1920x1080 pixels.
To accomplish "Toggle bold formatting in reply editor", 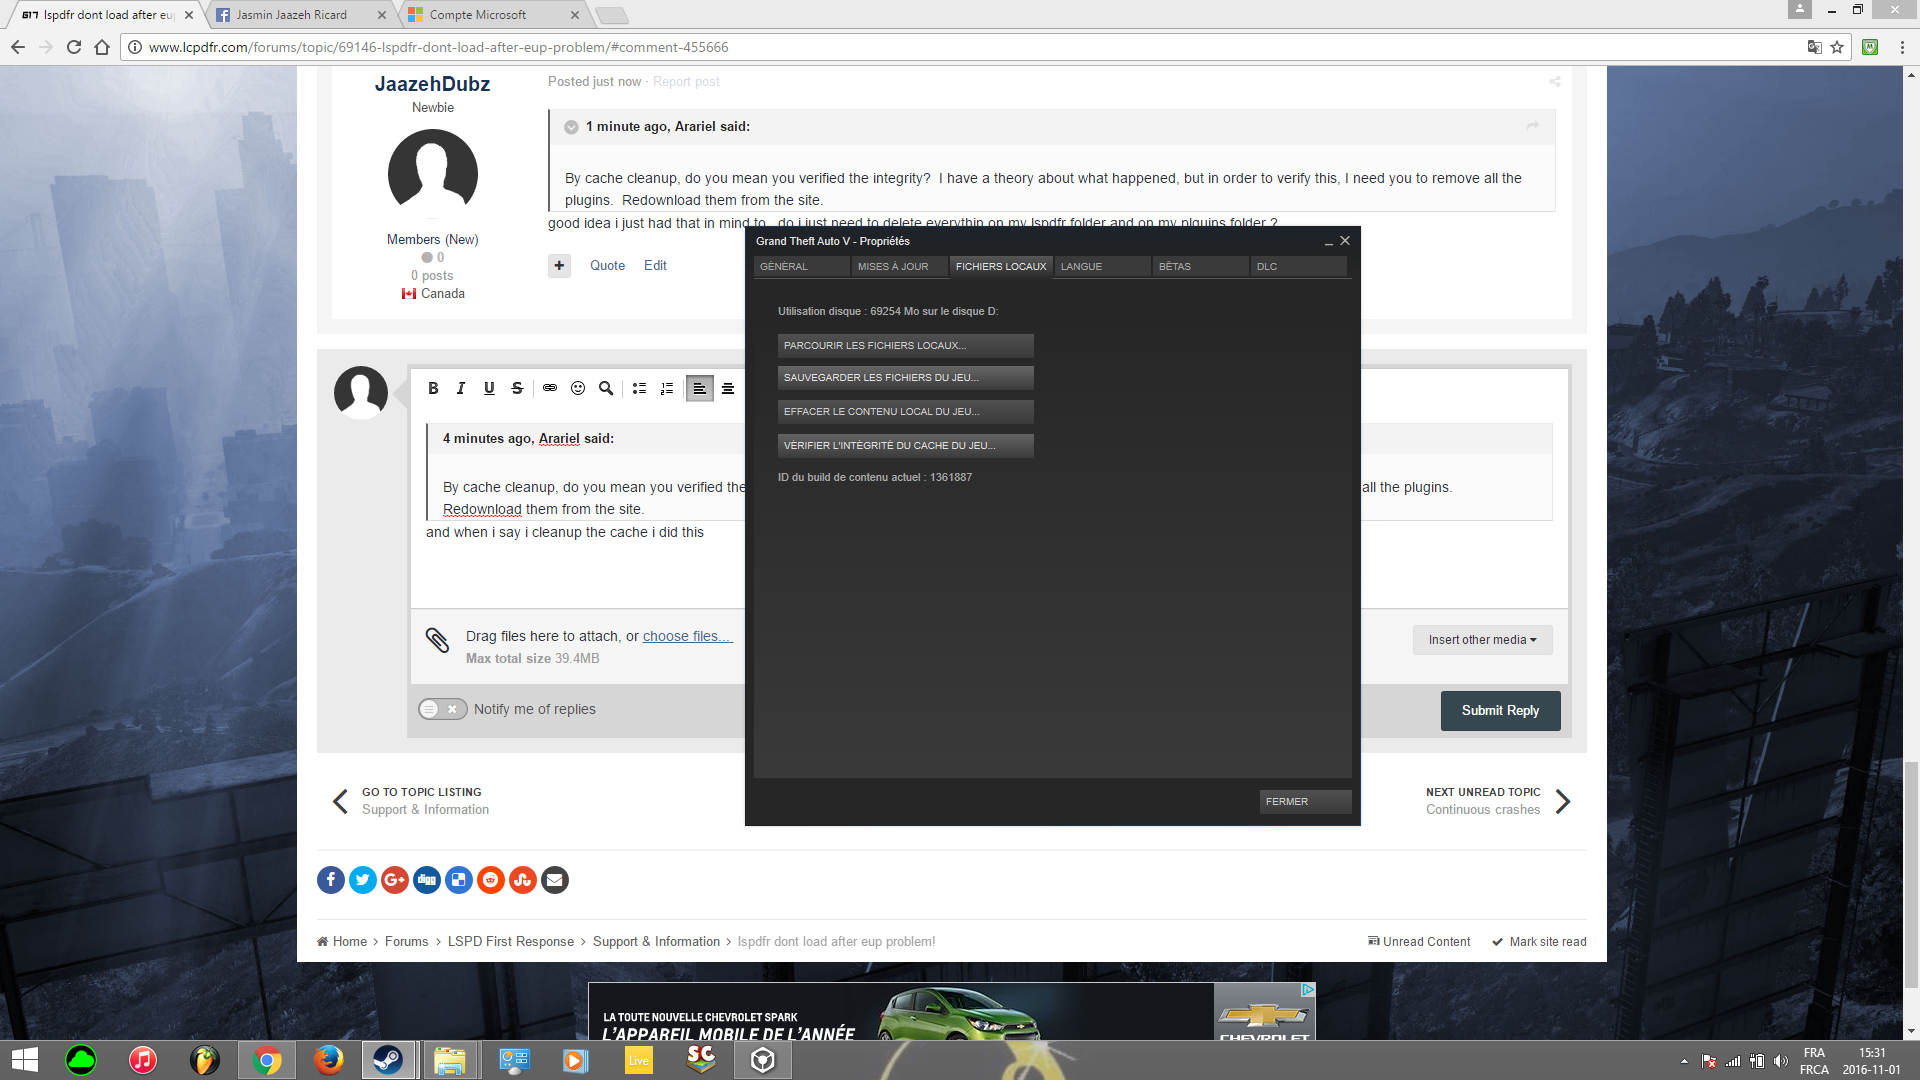I will [x=433, y=388].
